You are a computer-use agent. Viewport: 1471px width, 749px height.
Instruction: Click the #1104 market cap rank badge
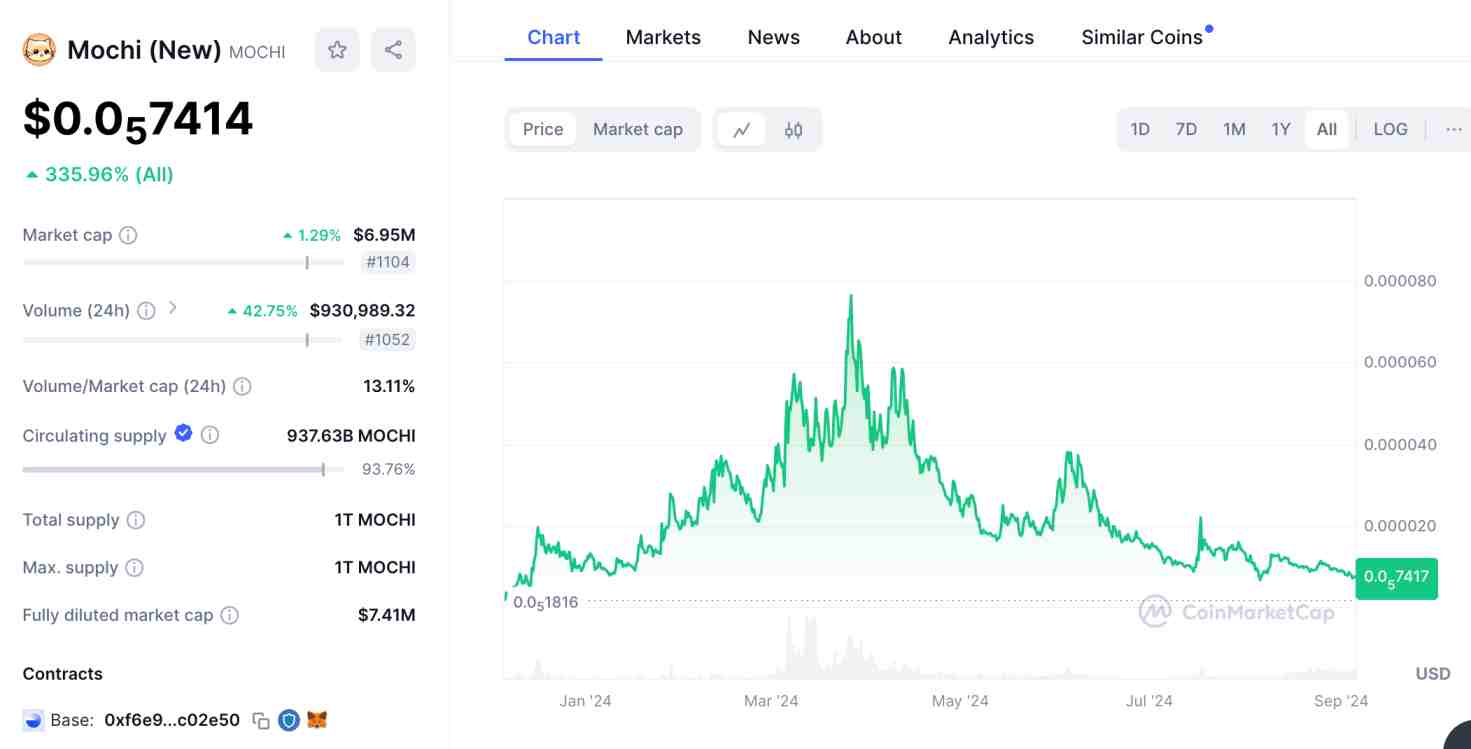pyautogui.click(x=387, y=263)
